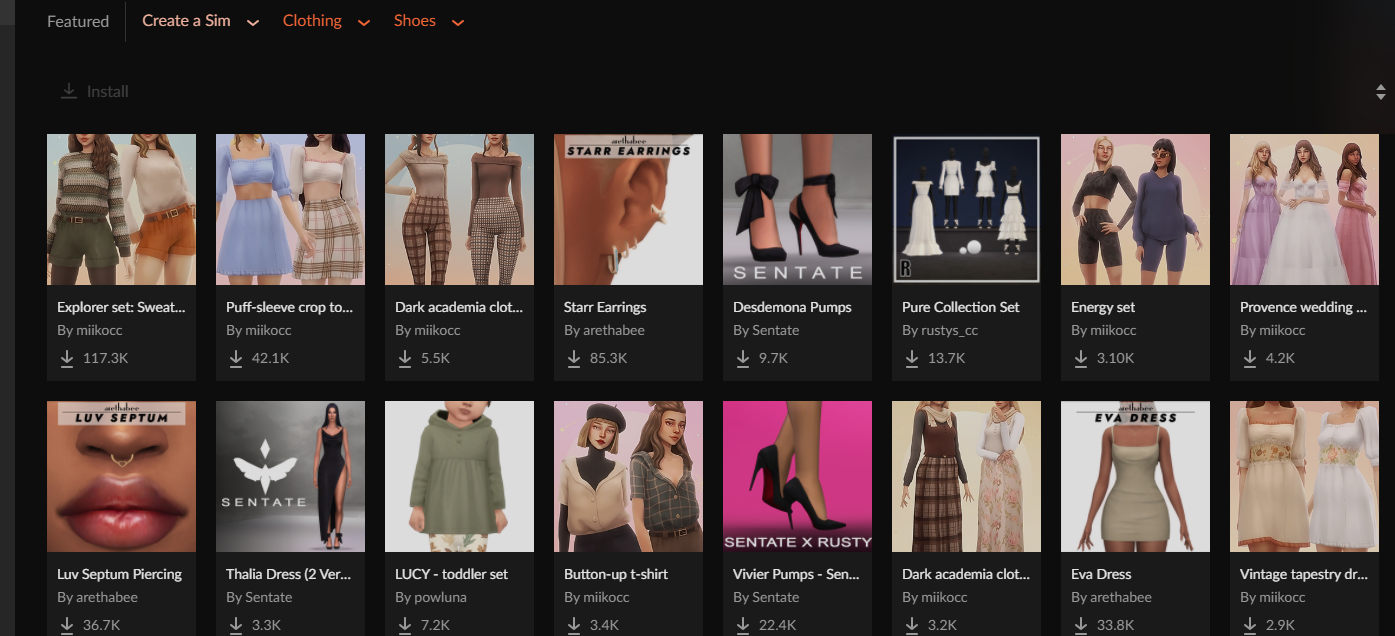Screen dimensions: 1395x636
Task: Expand the Create a Sim dropdown
Action: pos(253,22)
